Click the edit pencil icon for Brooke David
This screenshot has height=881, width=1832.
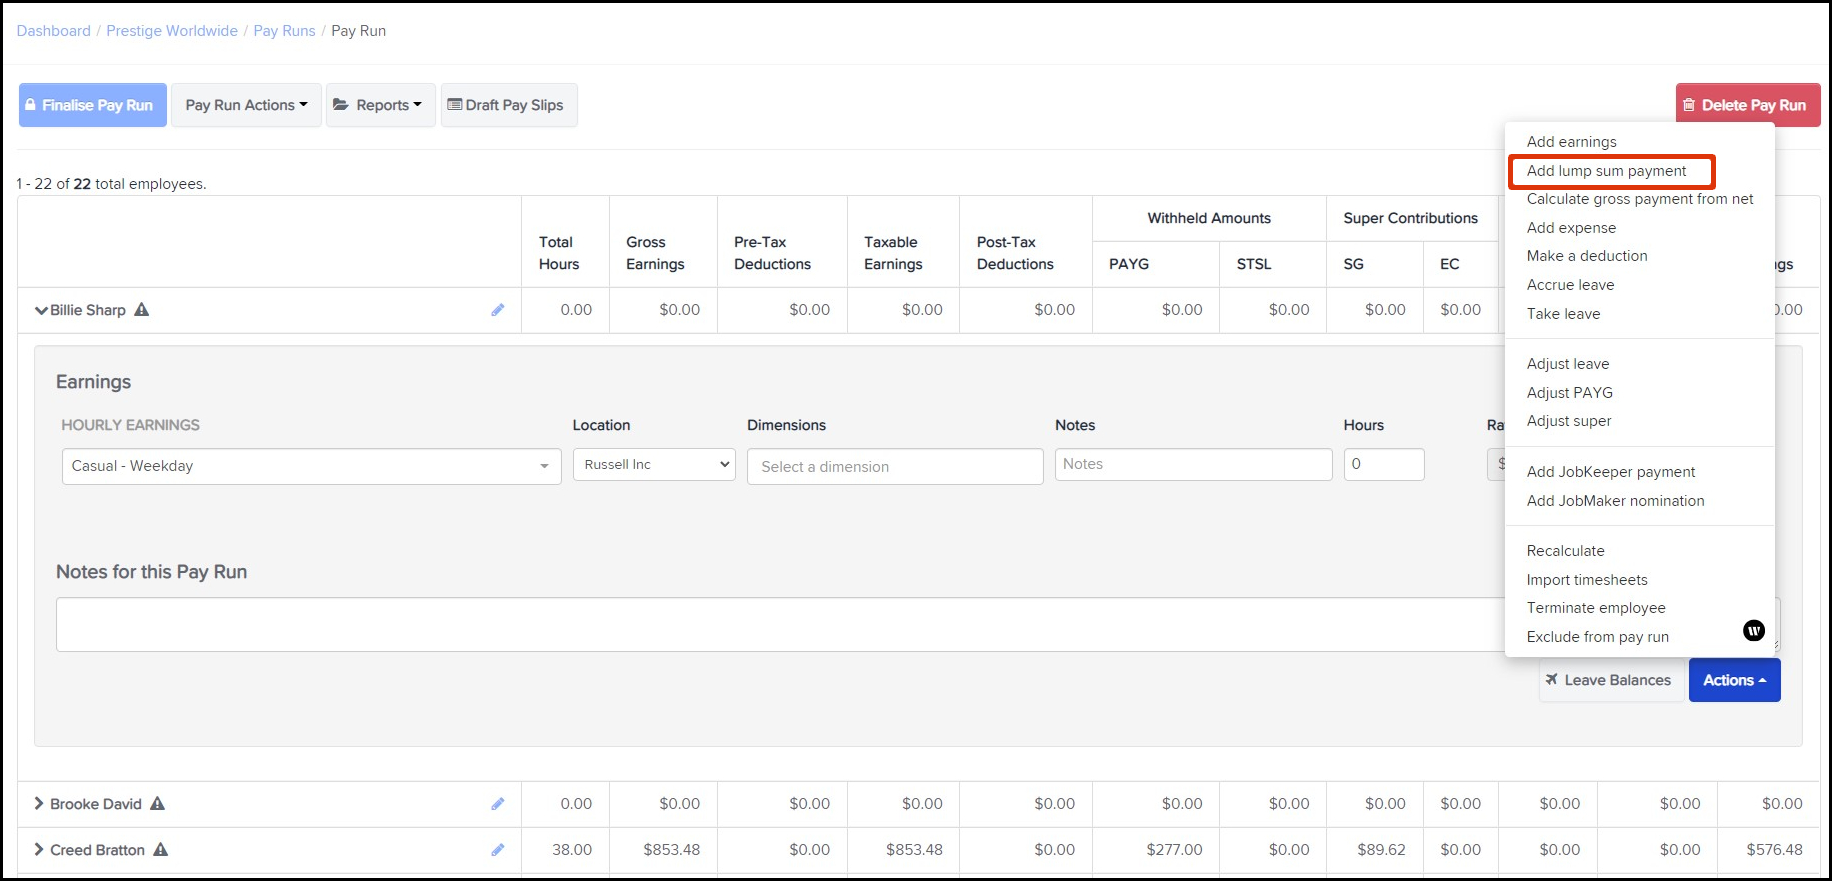(x=497, y=804)
